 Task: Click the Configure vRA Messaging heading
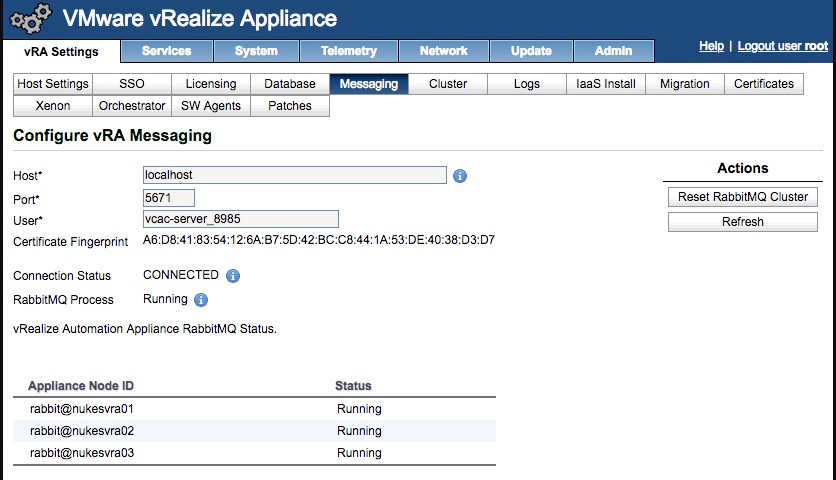[112, 135]
